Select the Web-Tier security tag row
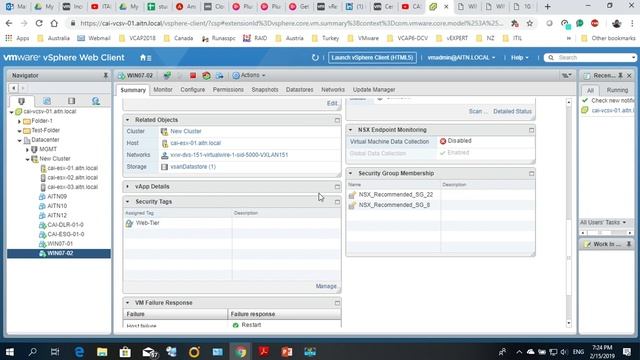Image resolution: width=640 pixels, height=360 pixels. tap(232, 223)
